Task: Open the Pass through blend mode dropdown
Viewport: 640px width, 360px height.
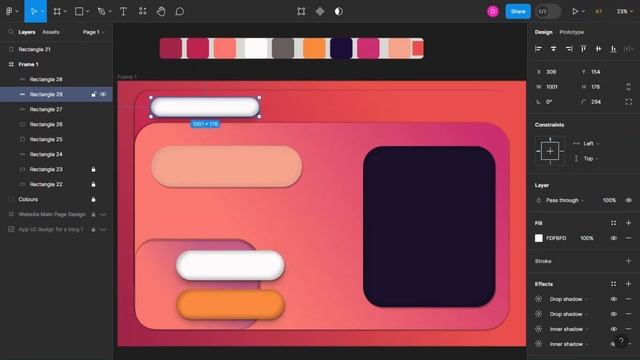Action: [565, 200]
